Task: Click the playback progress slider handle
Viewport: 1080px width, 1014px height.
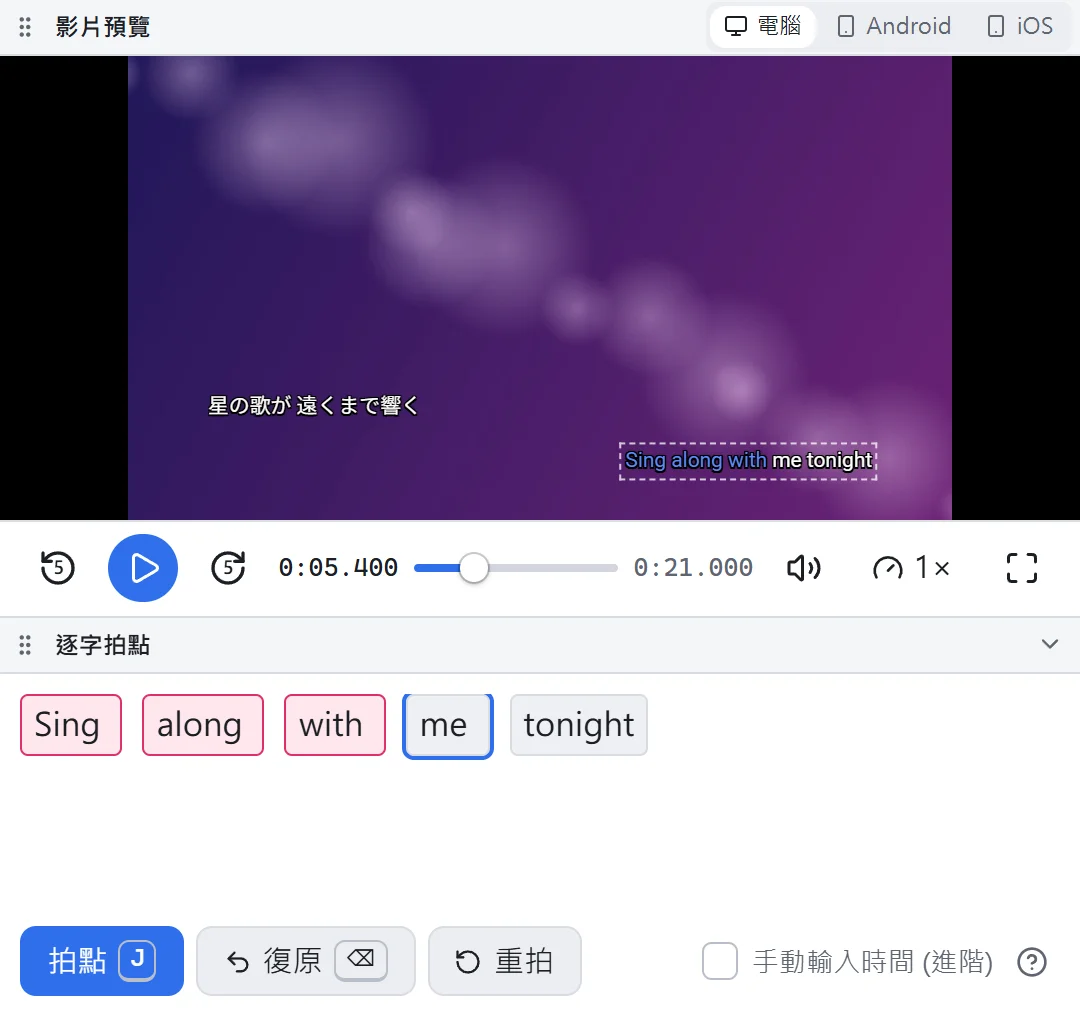Action: [x=474, y=568]
